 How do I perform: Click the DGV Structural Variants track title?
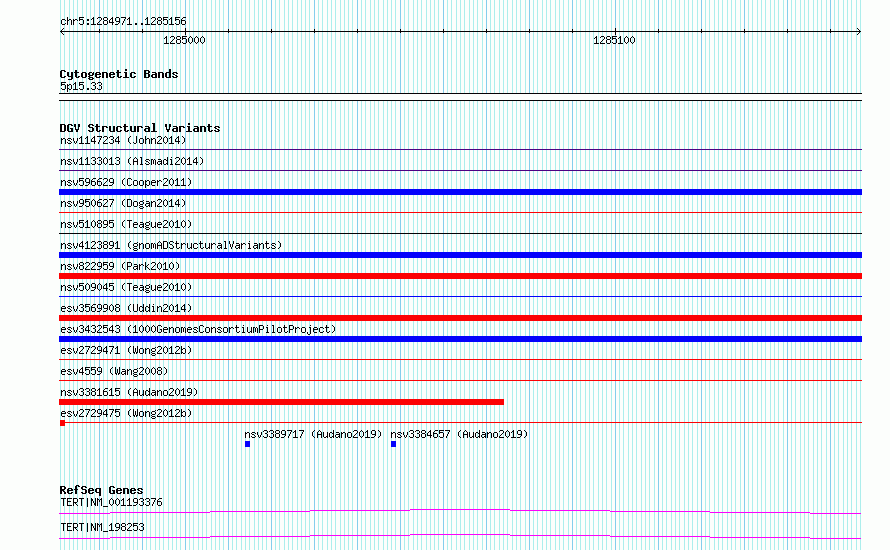[x=140, y=128]
